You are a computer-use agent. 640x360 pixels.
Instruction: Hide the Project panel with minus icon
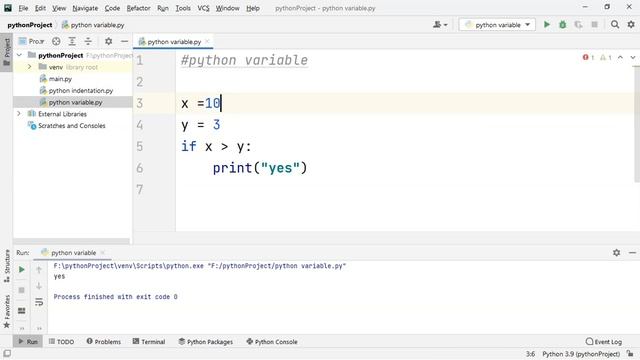pos(124,41)
